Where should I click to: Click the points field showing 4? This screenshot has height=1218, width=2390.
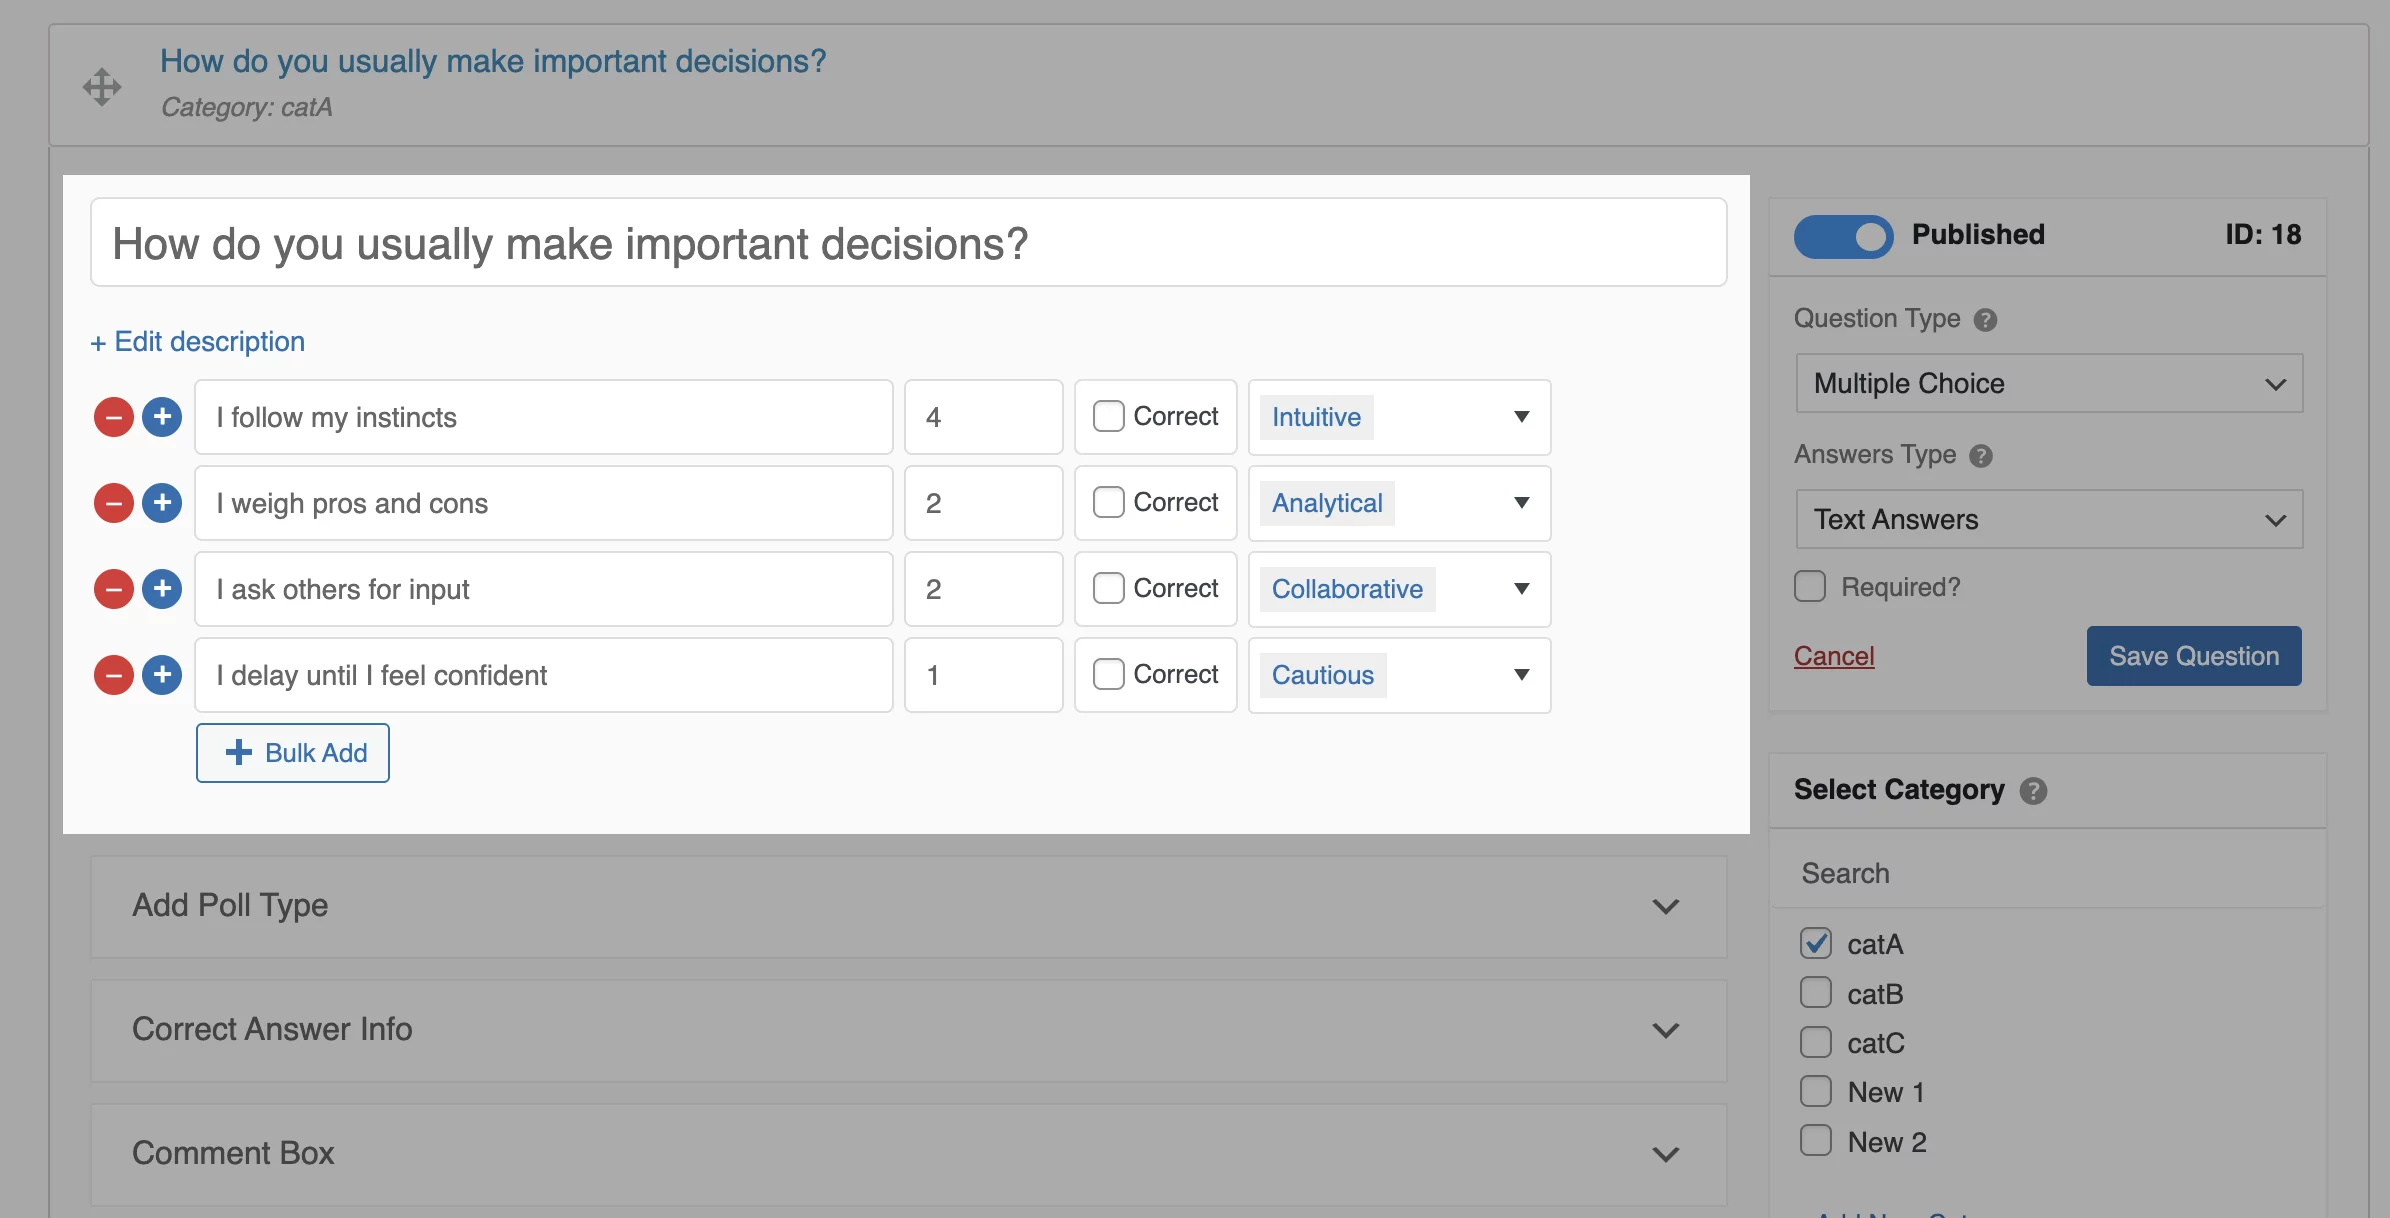[984, 417]
